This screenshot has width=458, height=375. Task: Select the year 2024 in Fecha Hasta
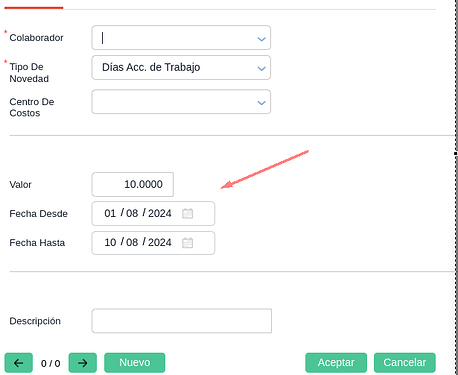click(160, 242)
